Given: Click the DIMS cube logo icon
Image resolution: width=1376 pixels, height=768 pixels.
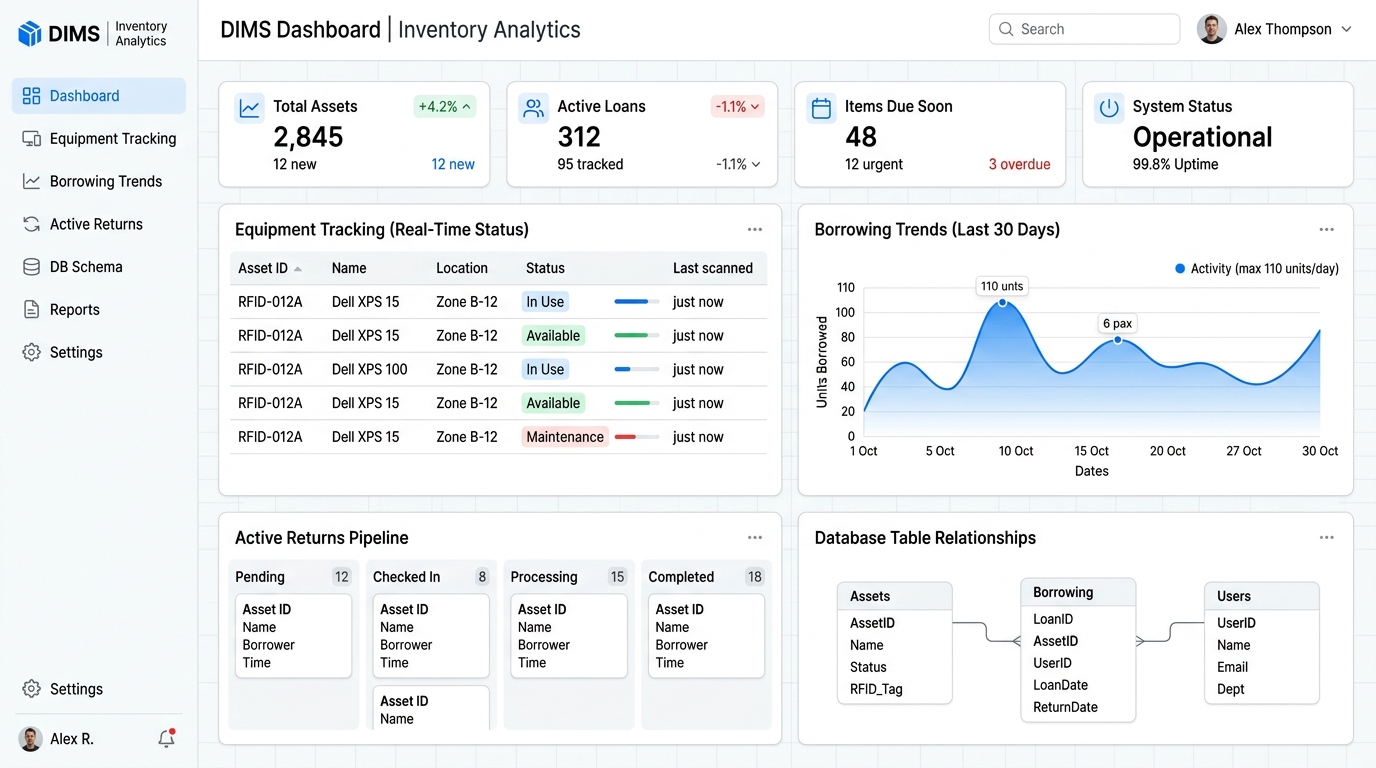Looking at the screenshot, I should pos(30,34).
